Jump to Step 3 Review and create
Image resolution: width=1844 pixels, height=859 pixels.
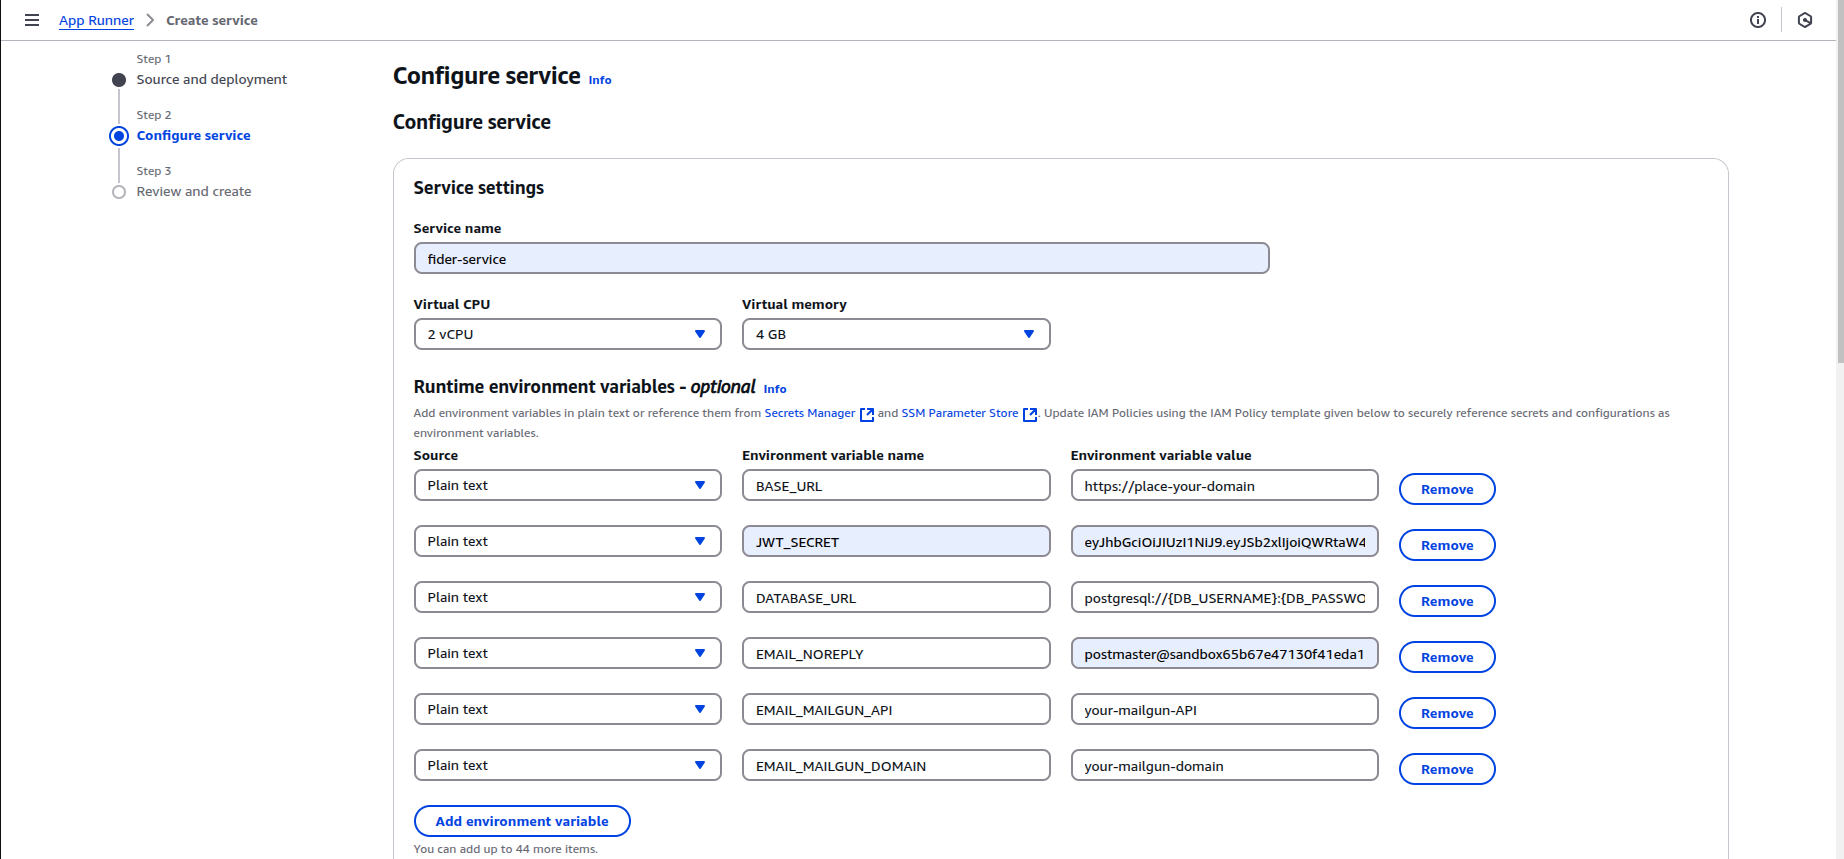pos(193,192)
